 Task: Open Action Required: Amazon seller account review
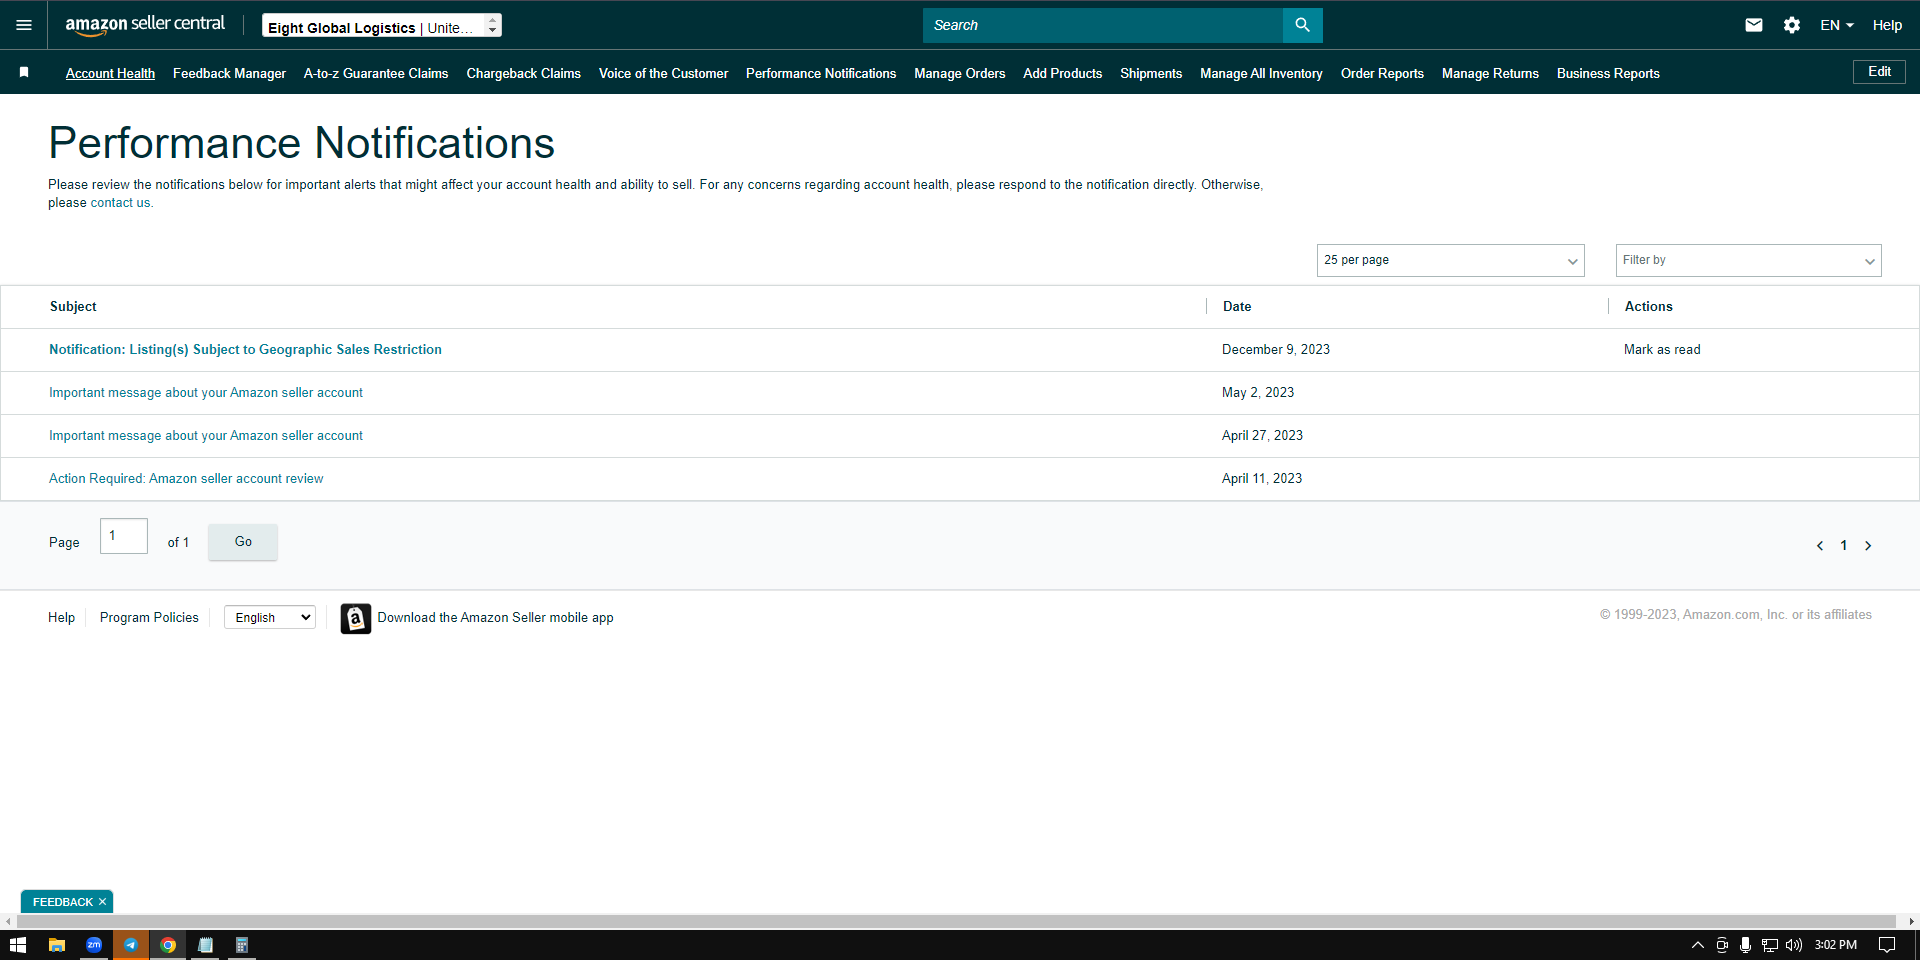coord(186,478)
